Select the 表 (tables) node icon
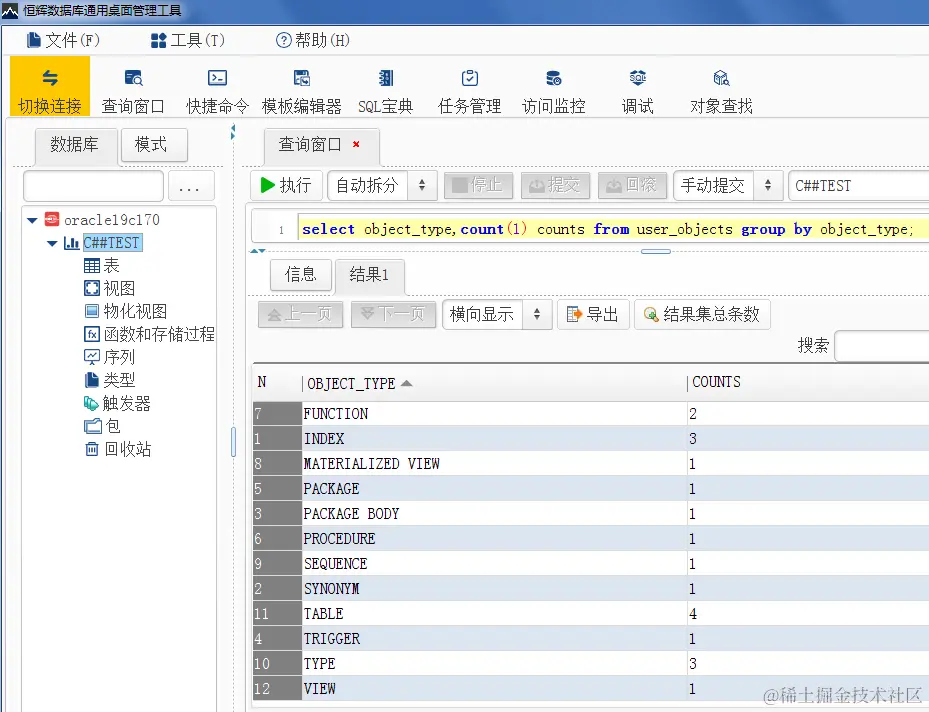 [92, 265]
